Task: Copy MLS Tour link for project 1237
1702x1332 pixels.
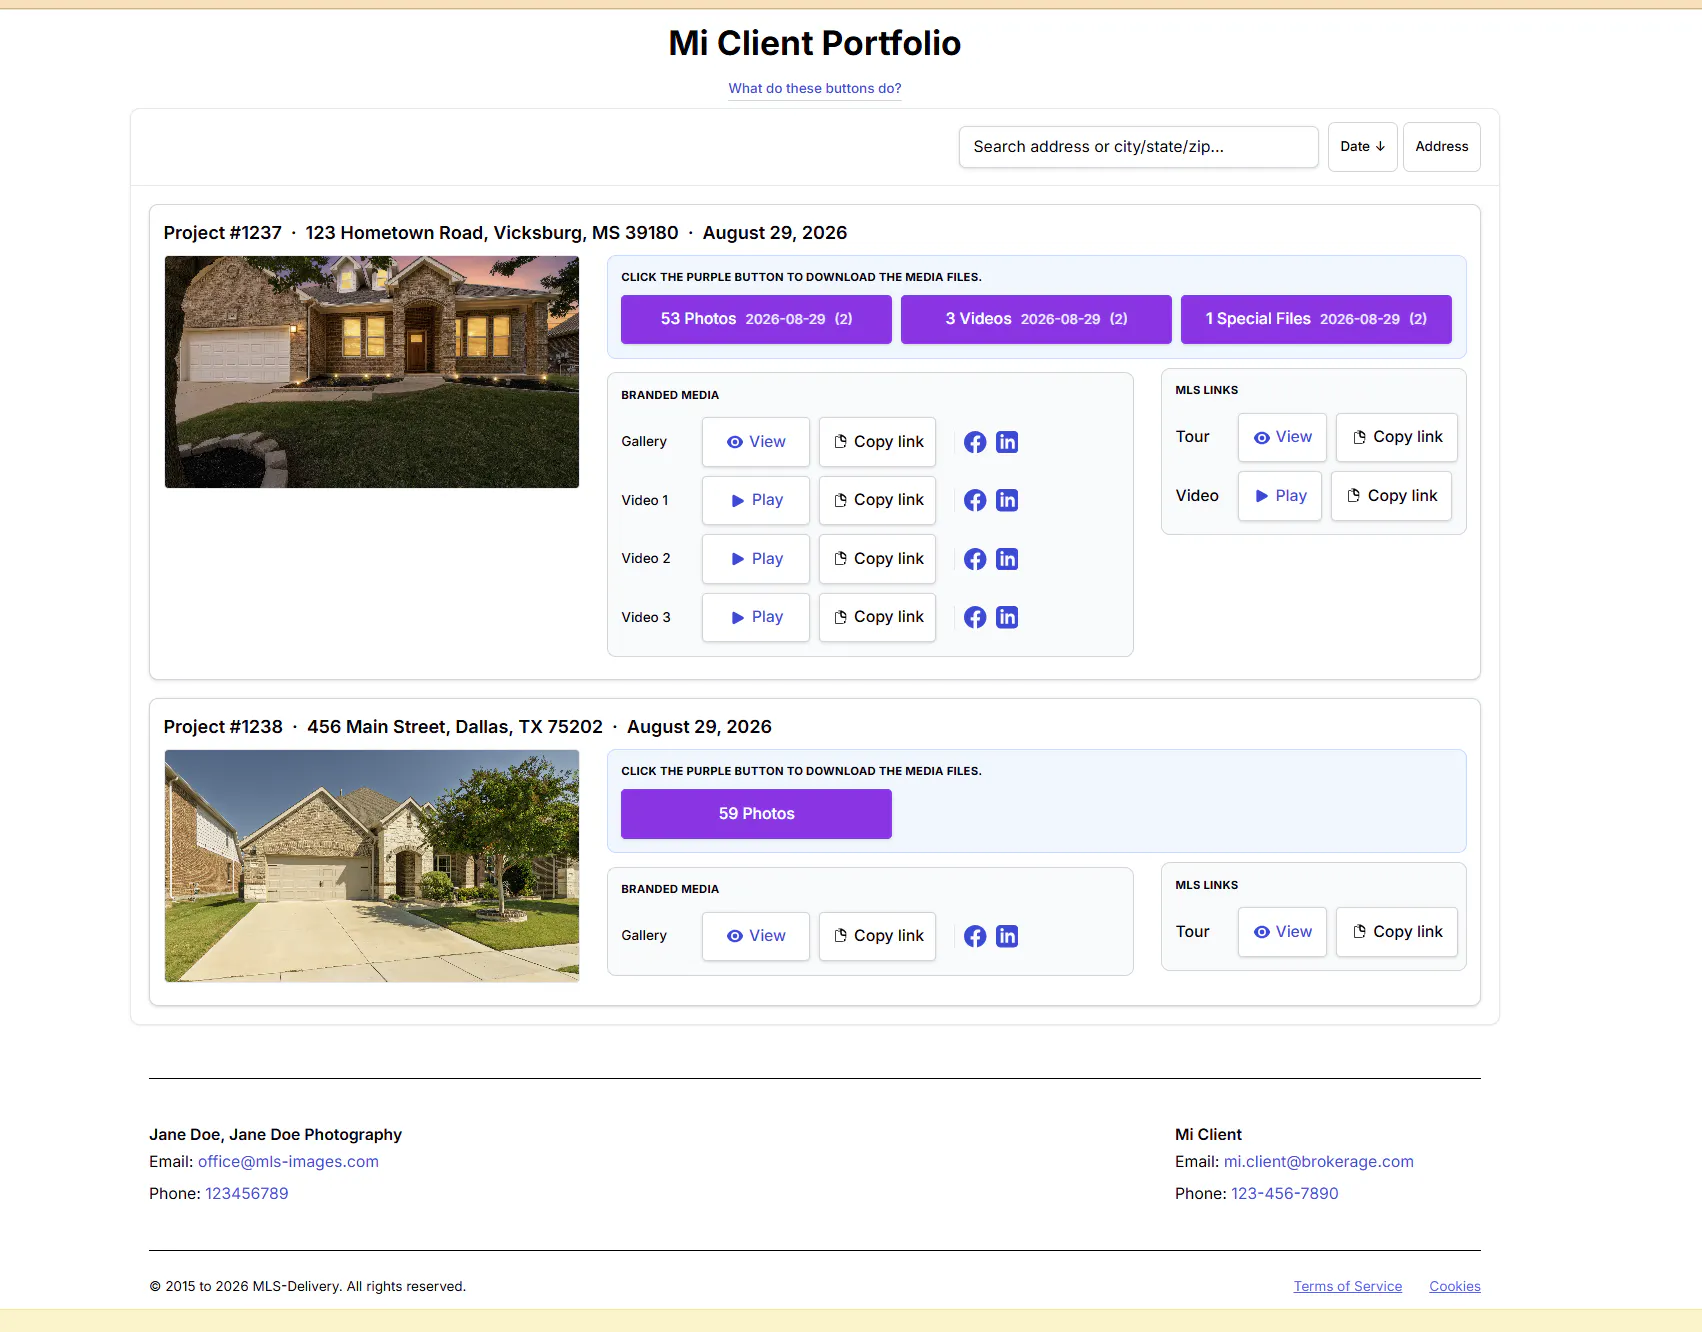Action: click(x=1397, y=437)
